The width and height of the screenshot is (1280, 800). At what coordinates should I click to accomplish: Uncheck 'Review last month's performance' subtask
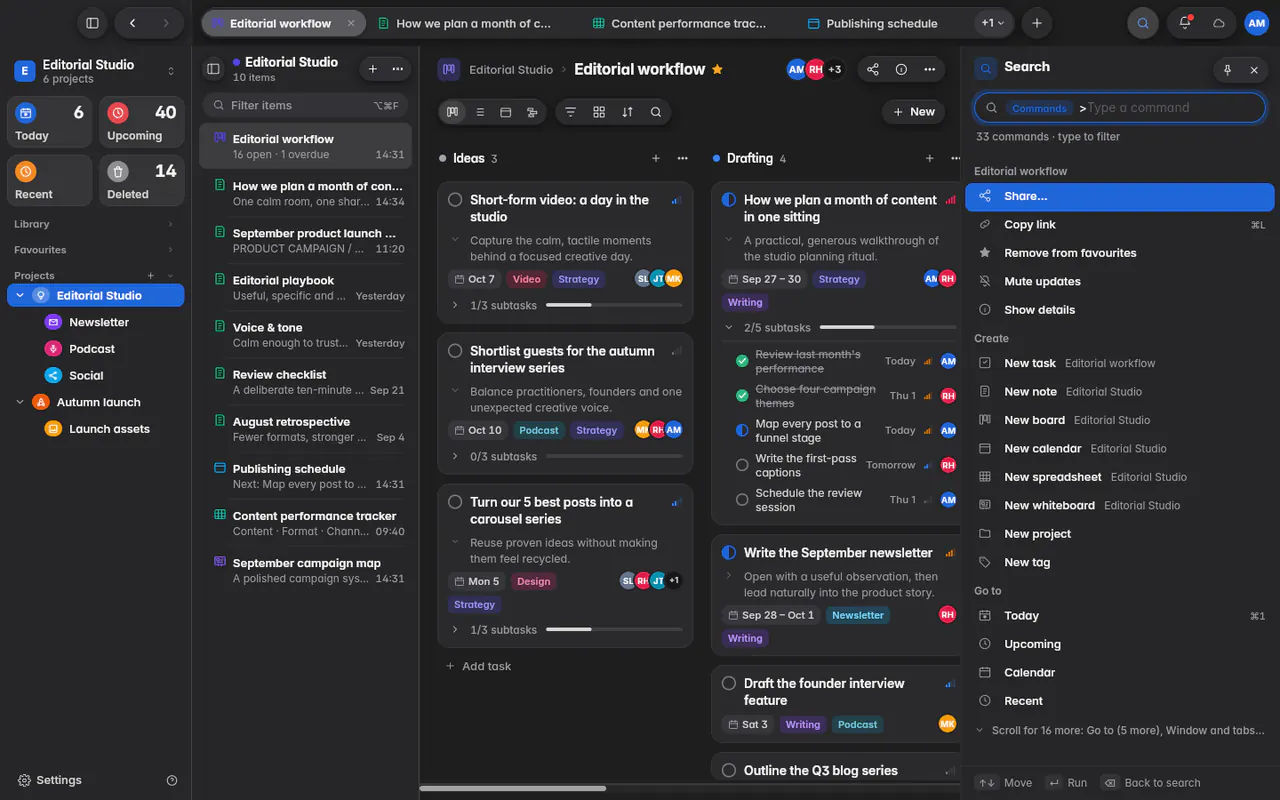click(742, 361)
